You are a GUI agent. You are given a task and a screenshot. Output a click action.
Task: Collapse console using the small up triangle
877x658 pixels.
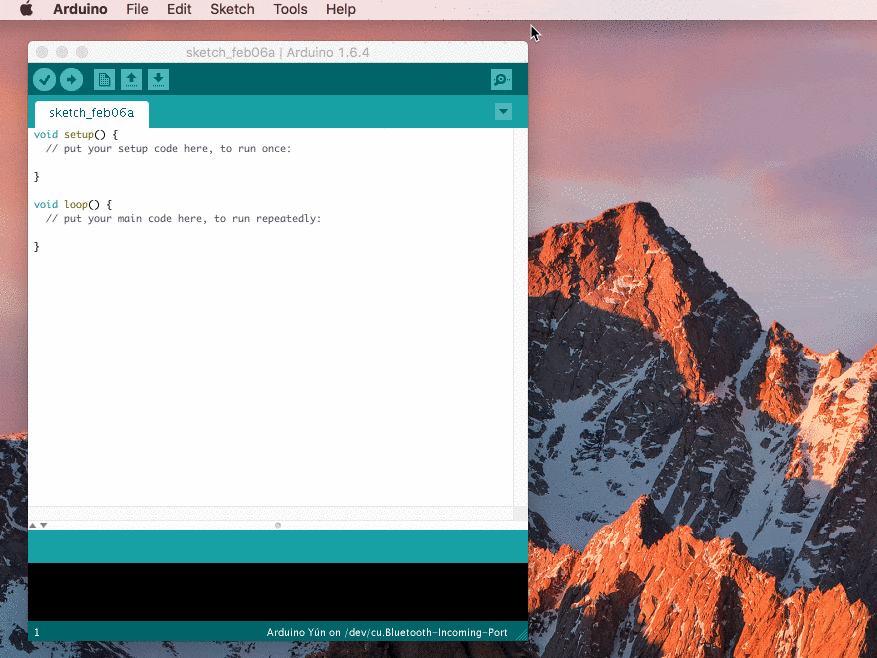click(32, 525)
